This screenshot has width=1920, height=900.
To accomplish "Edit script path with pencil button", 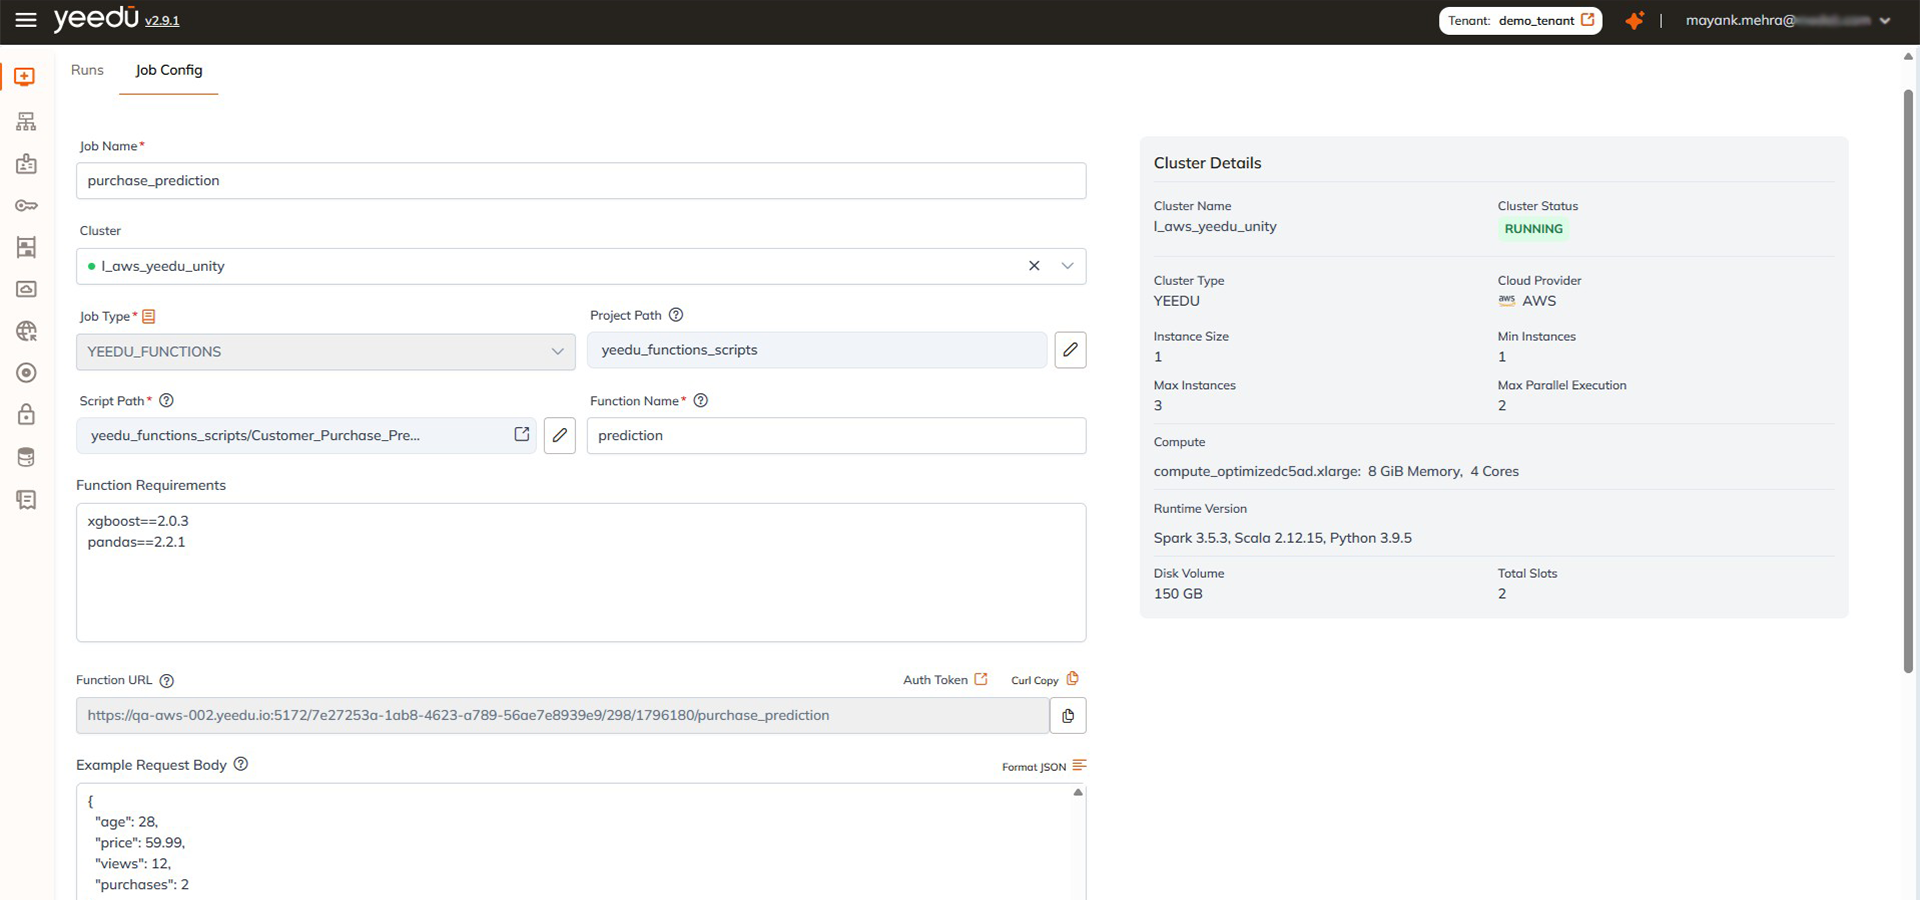I will pos(560,435).
